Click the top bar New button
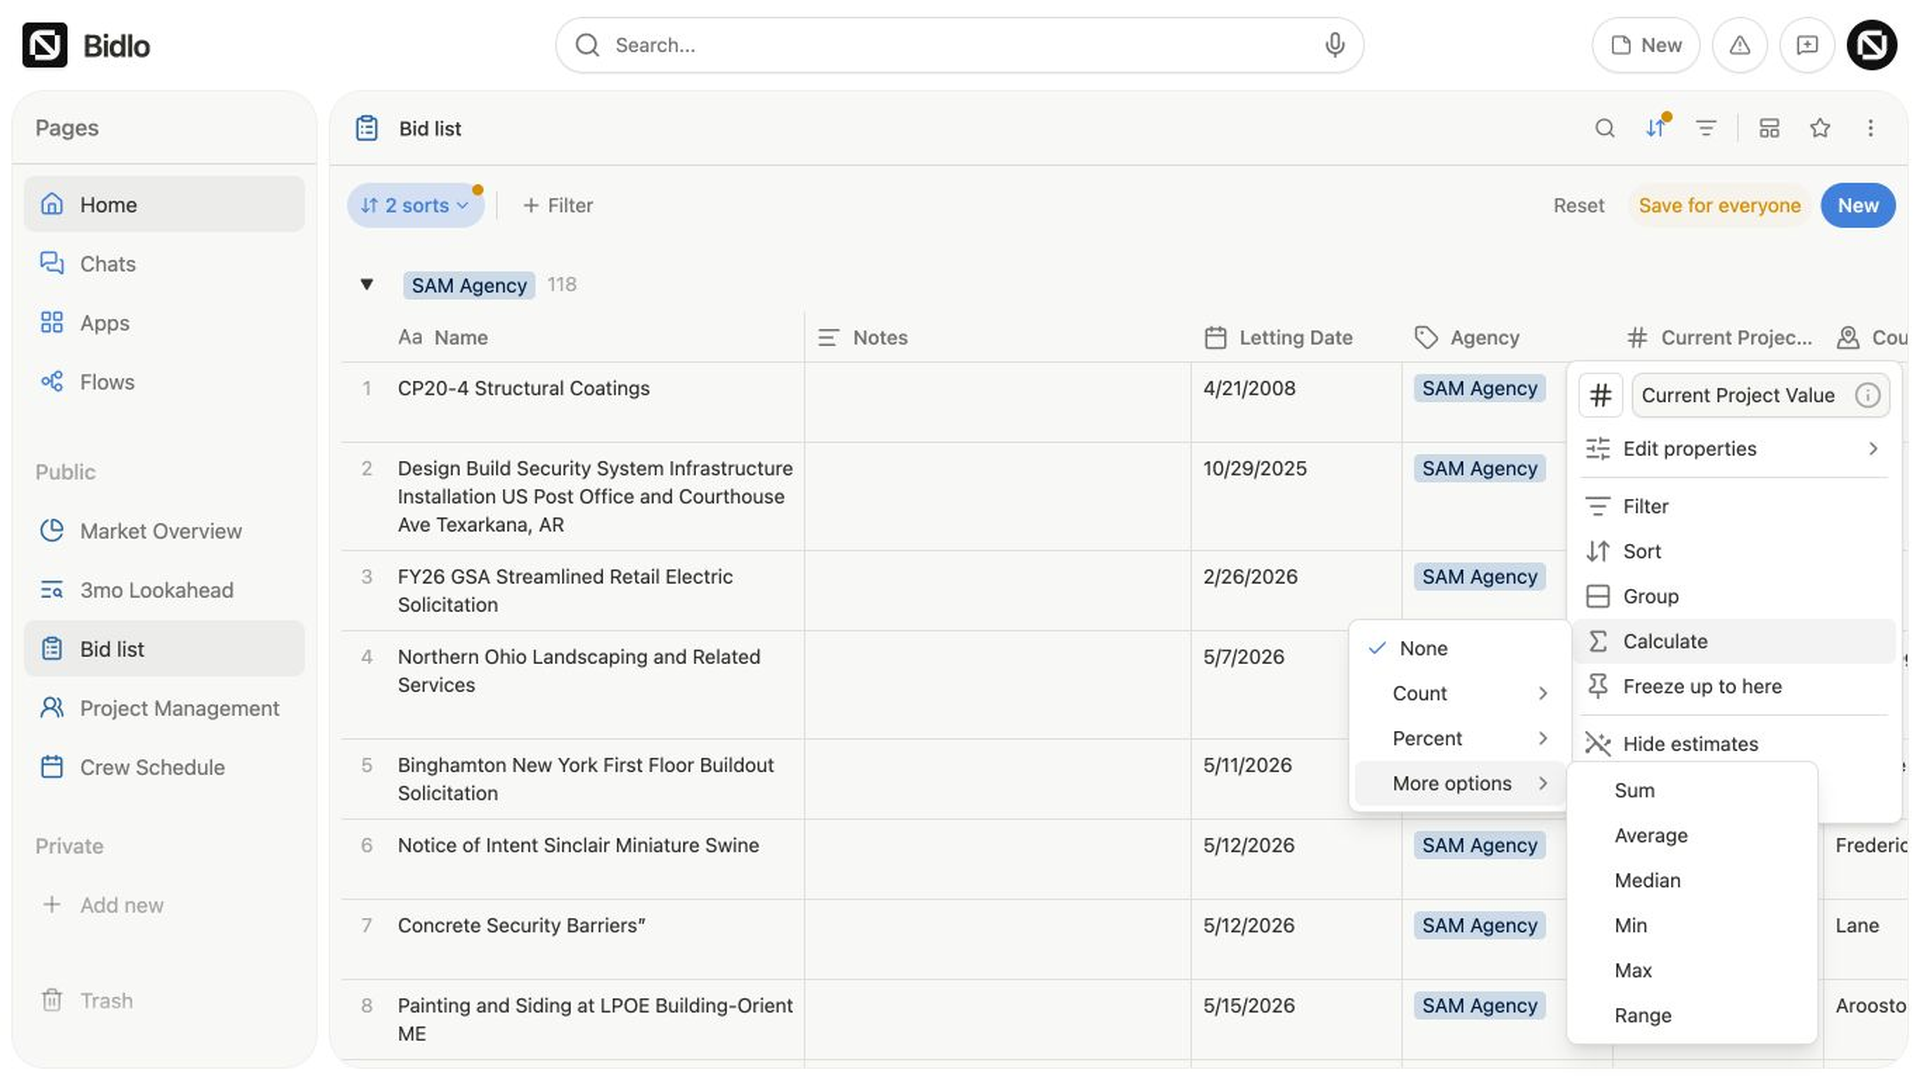 click(x=1645, y=45)
